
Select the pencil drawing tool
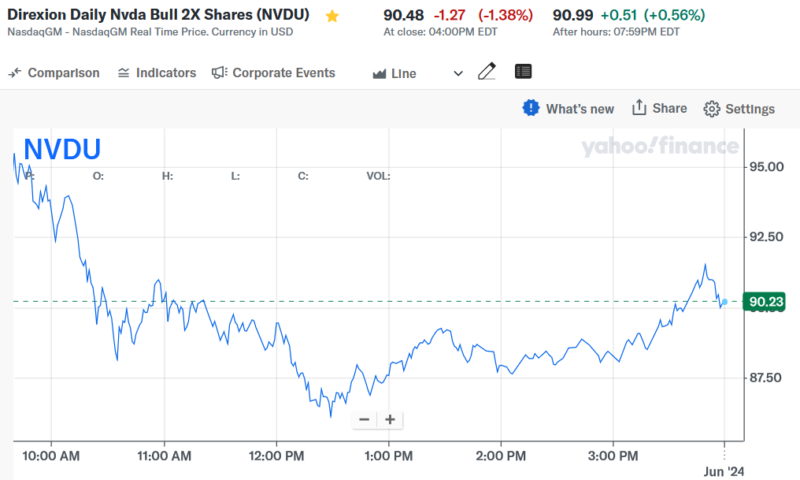[x=487, y=72]
